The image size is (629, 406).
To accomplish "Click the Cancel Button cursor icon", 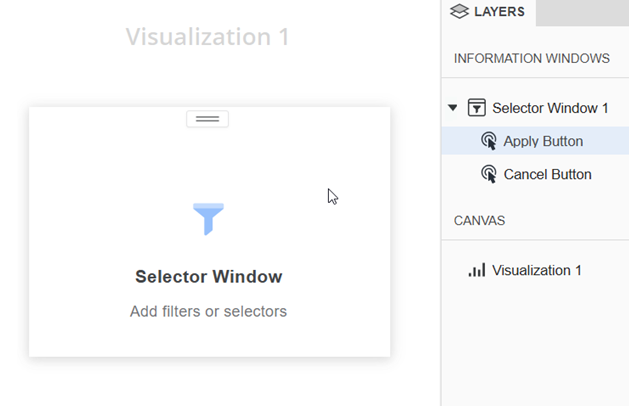I will click(489, 174).
